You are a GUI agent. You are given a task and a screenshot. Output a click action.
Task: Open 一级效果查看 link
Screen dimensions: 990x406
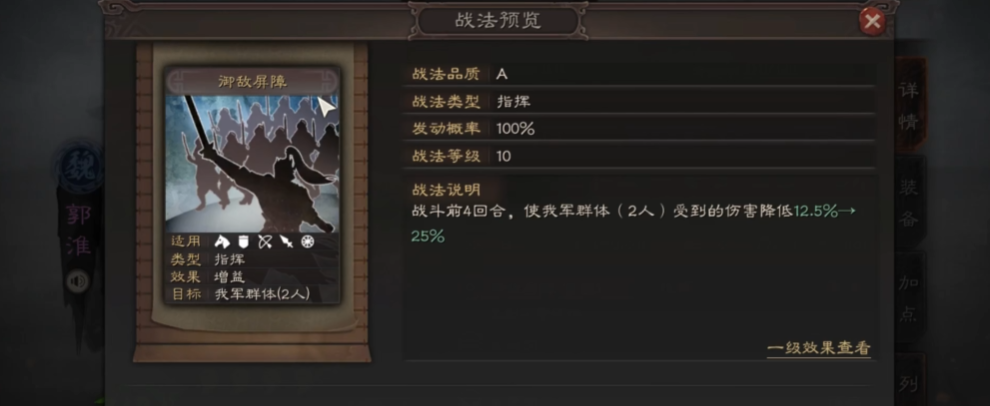pos(819,348)
